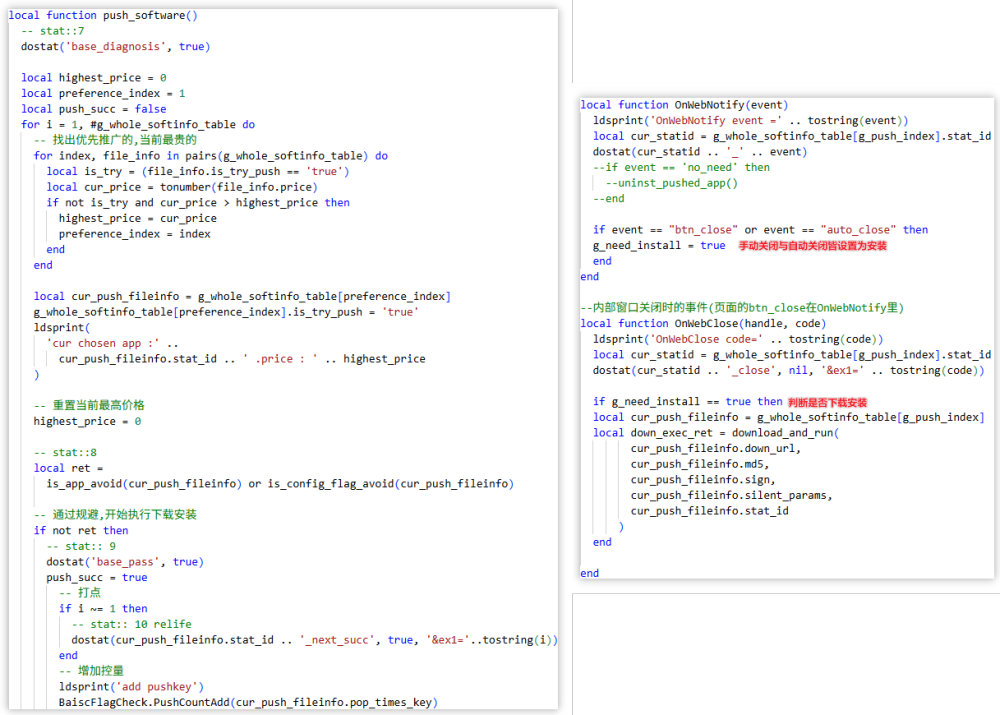Screen dimensions: 1000x715
Task: Click the g_need_install = true assignment
Action: pyautogui.click(x=659, y=245)
